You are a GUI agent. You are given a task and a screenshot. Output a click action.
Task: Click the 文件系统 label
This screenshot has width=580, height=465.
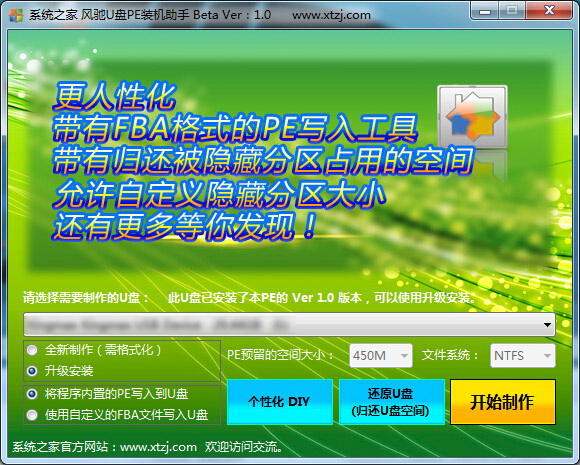450,356
